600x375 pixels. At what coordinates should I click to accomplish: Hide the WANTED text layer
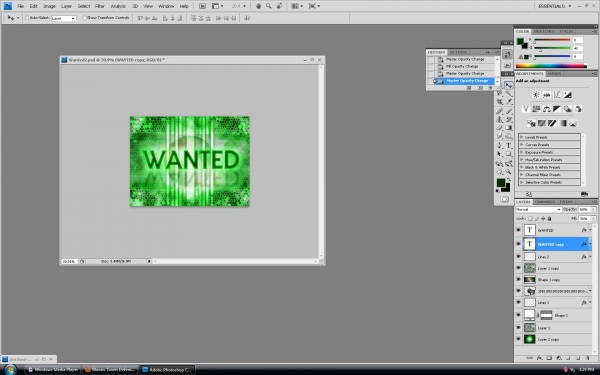pyautogui.click(x=518, y=230)
